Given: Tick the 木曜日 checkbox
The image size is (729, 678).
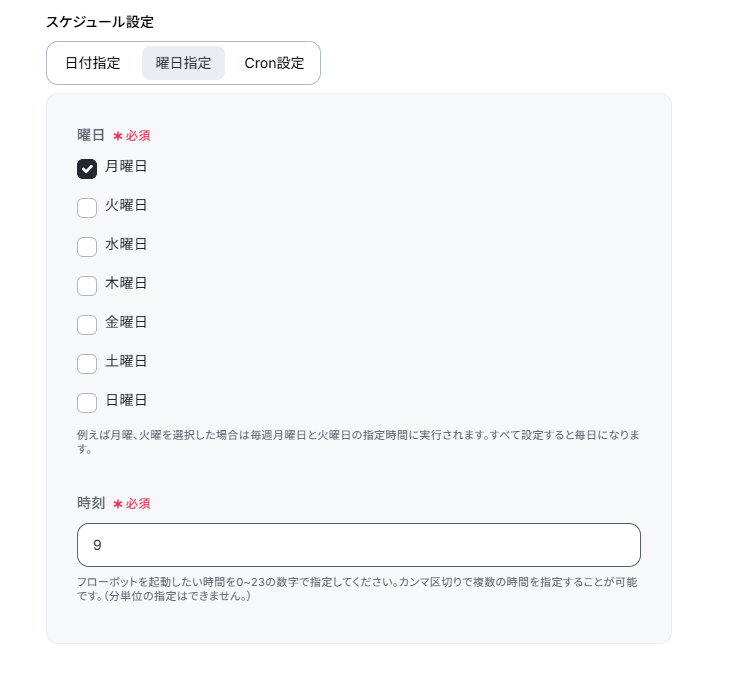Looking at the screenshot, I should pos(87,286).
